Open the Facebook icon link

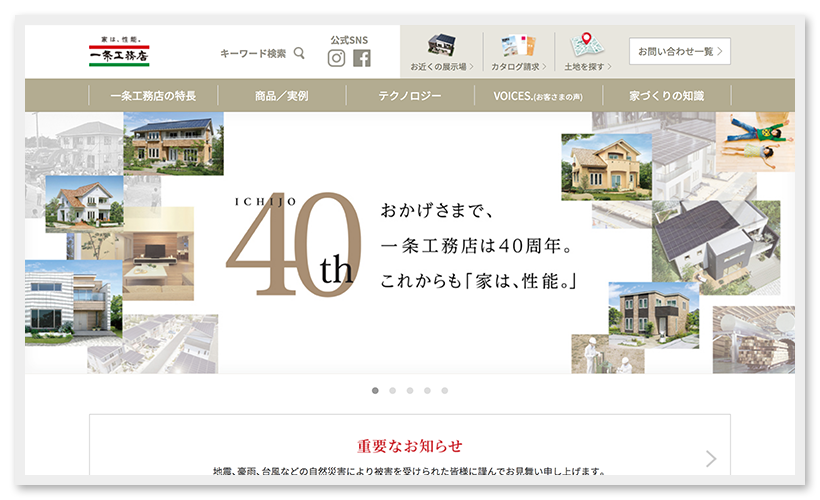click(x=362, y=58)
